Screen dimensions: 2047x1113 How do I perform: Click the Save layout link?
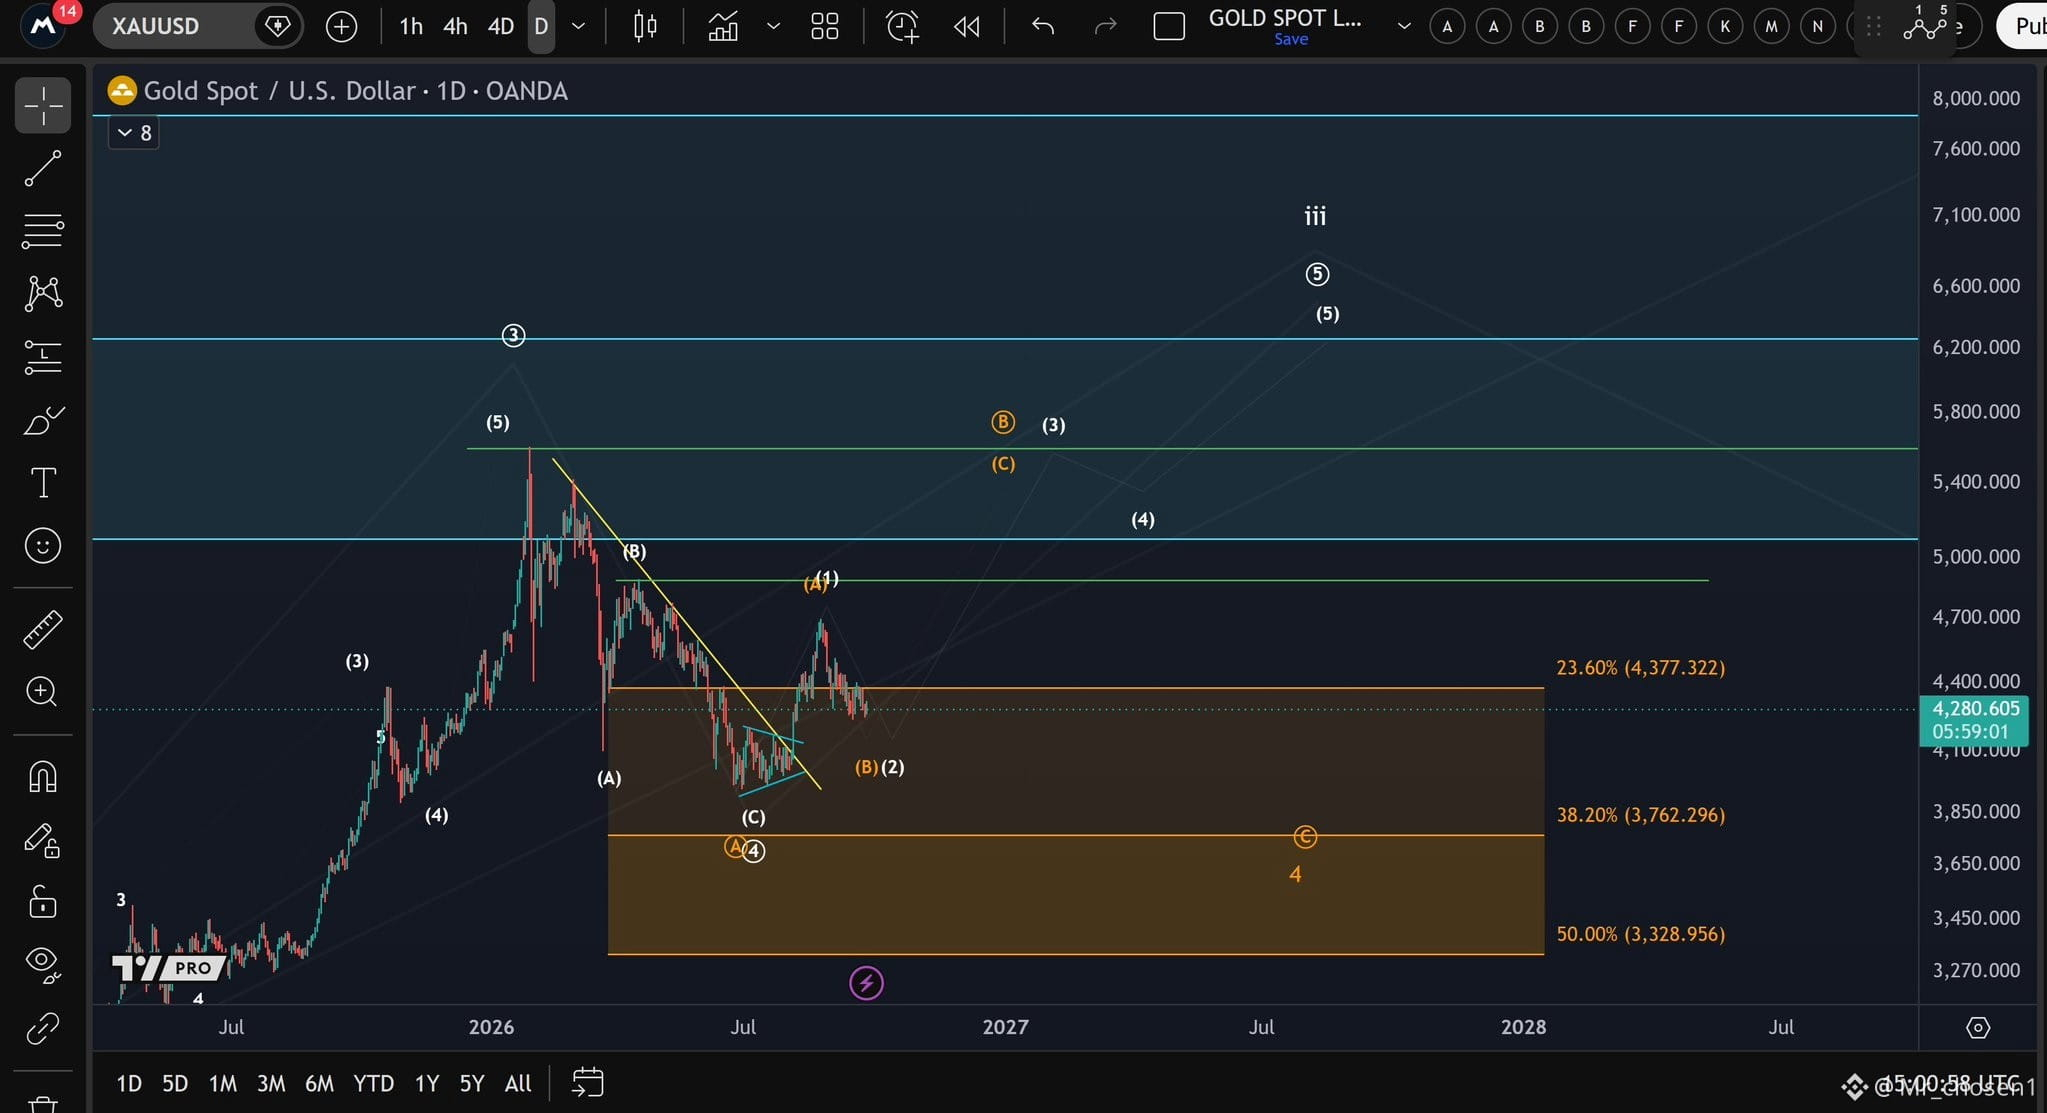(1291, 39)
